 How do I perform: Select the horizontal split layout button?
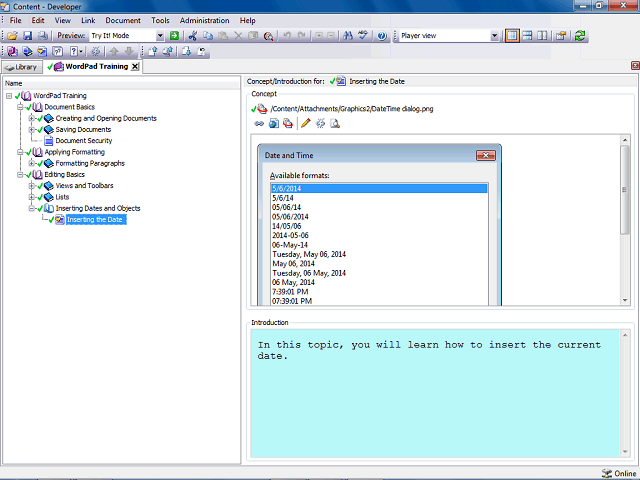point(527,36)
